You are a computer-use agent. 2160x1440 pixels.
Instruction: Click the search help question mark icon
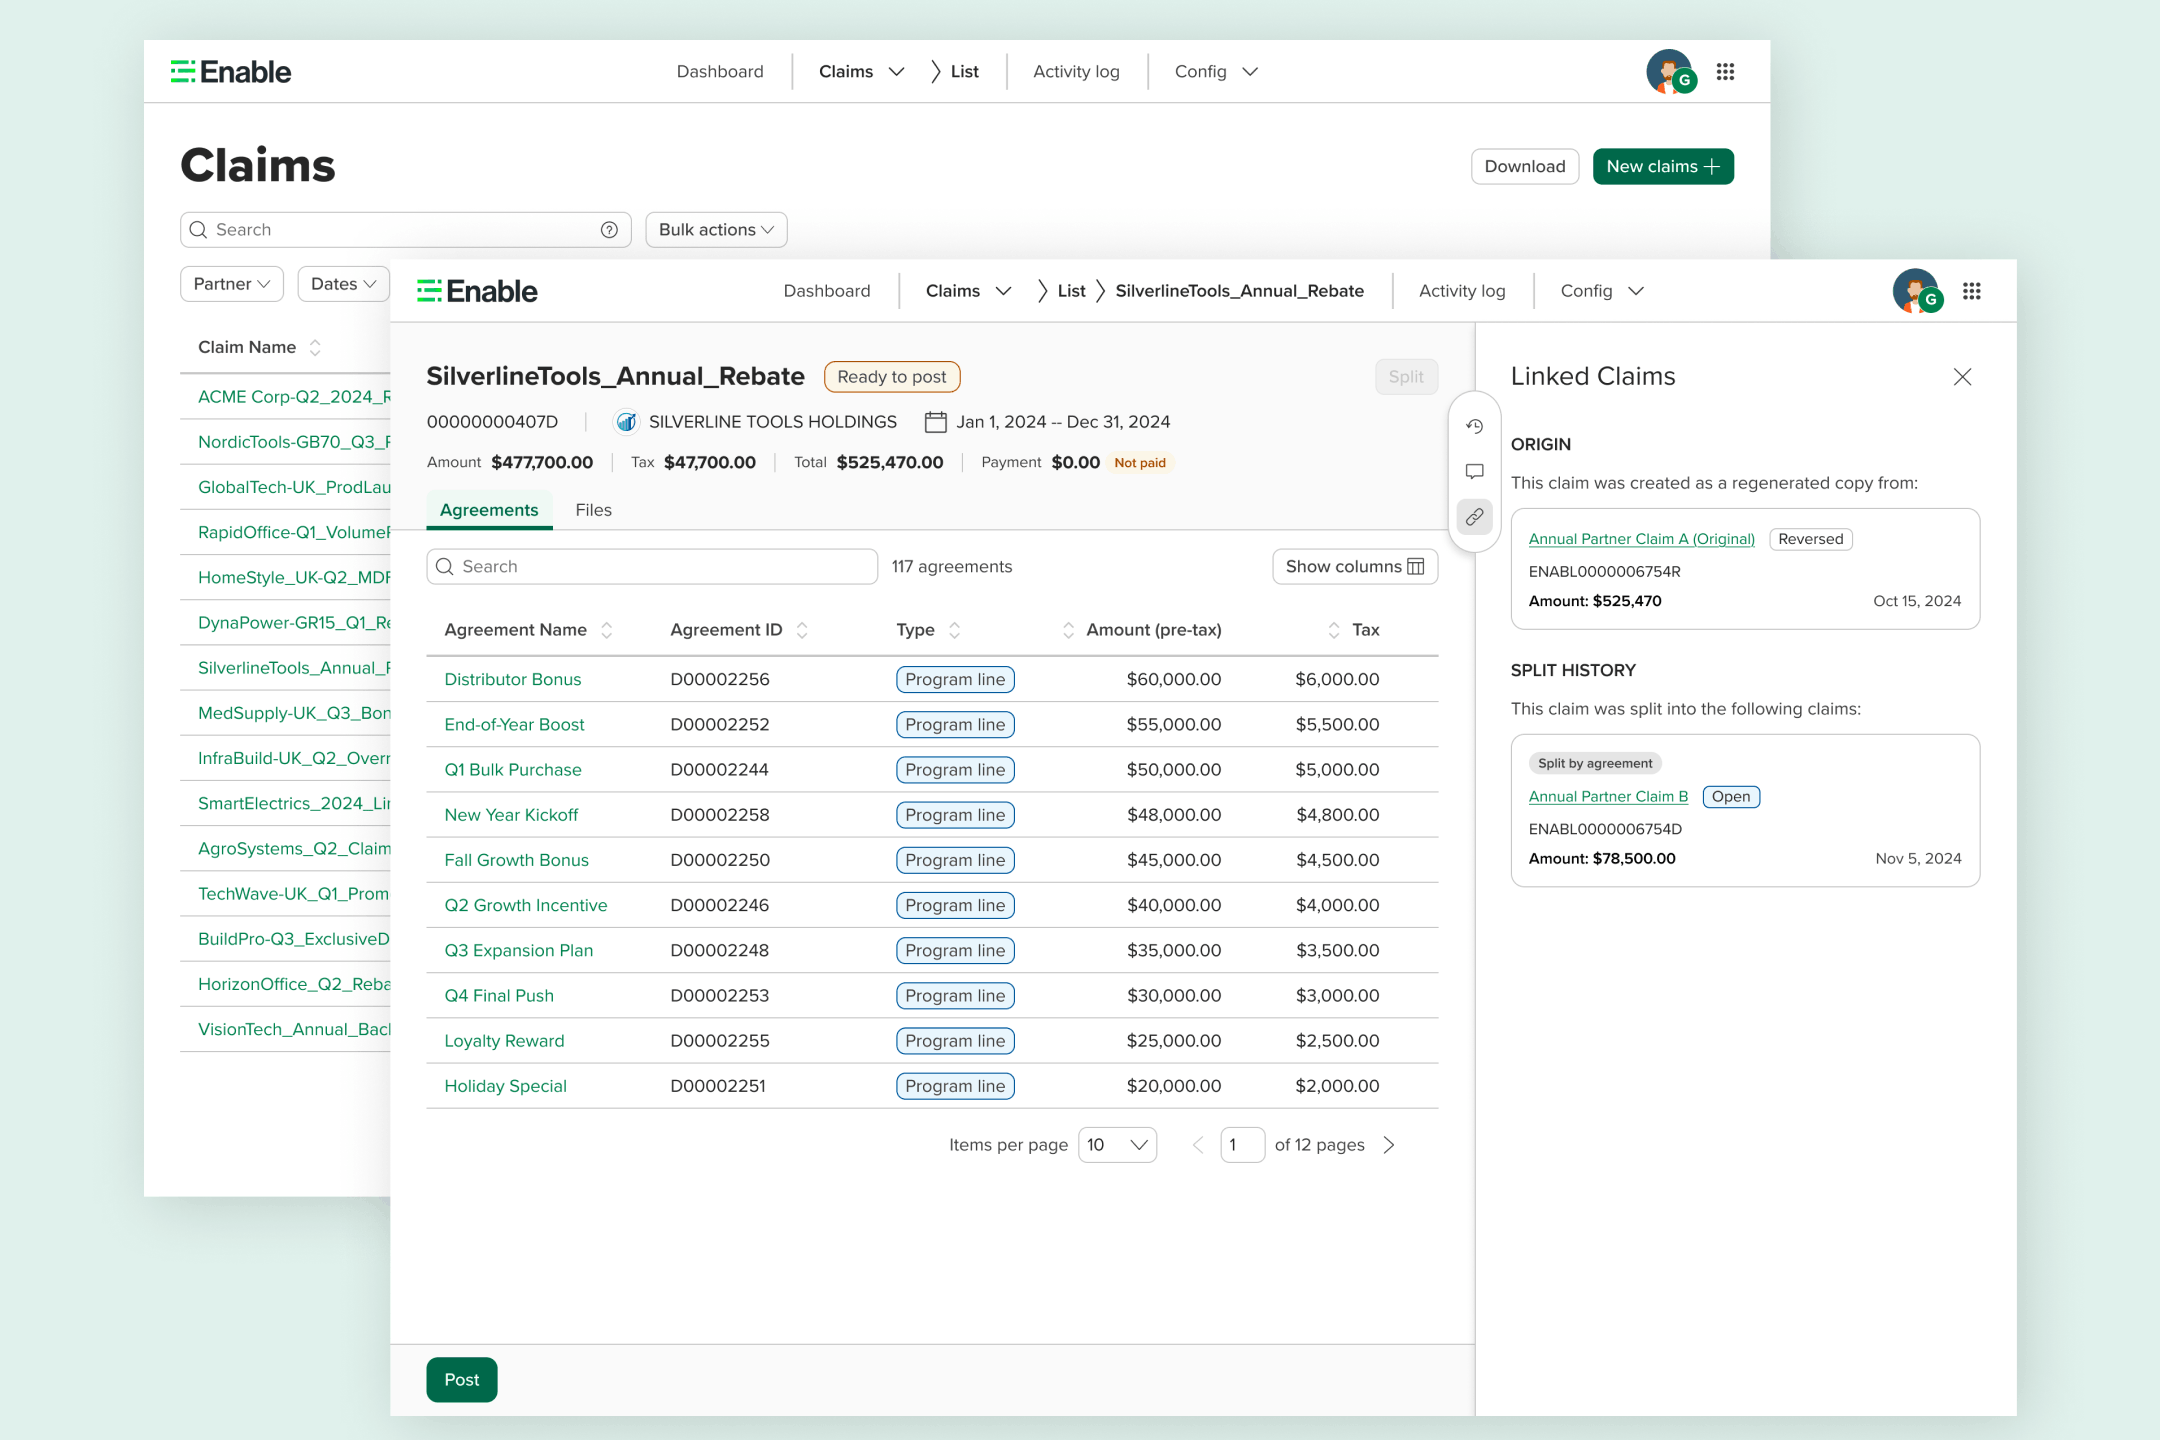609,230
